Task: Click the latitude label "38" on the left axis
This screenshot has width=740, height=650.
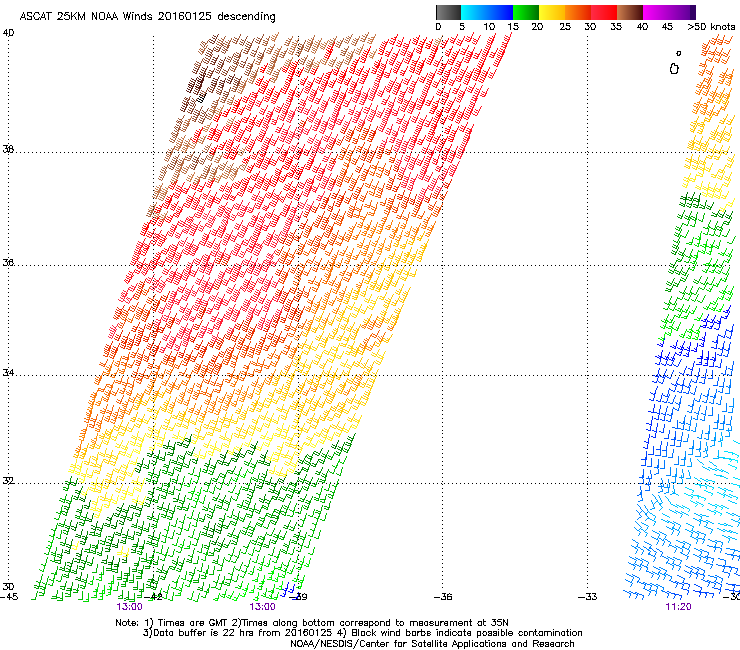Action: pyautogui.click(x=8, y=149)
